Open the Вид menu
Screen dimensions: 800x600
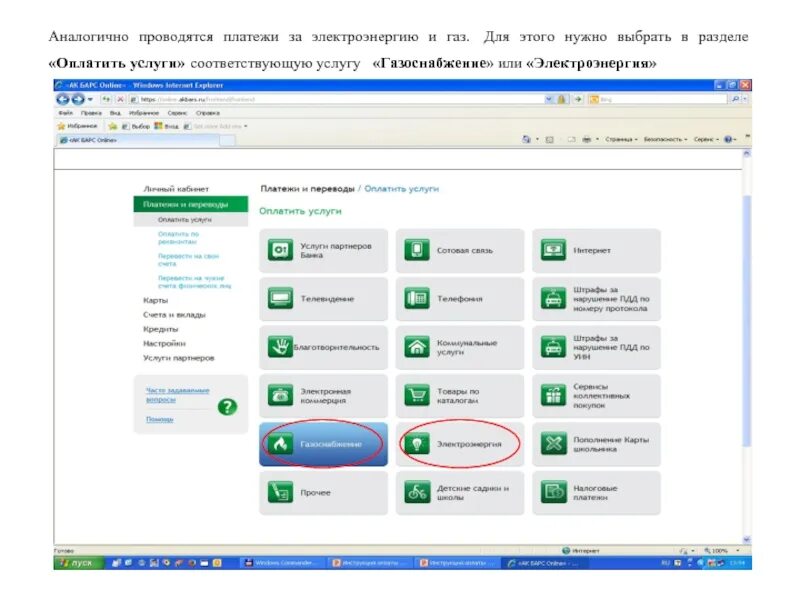115,113
